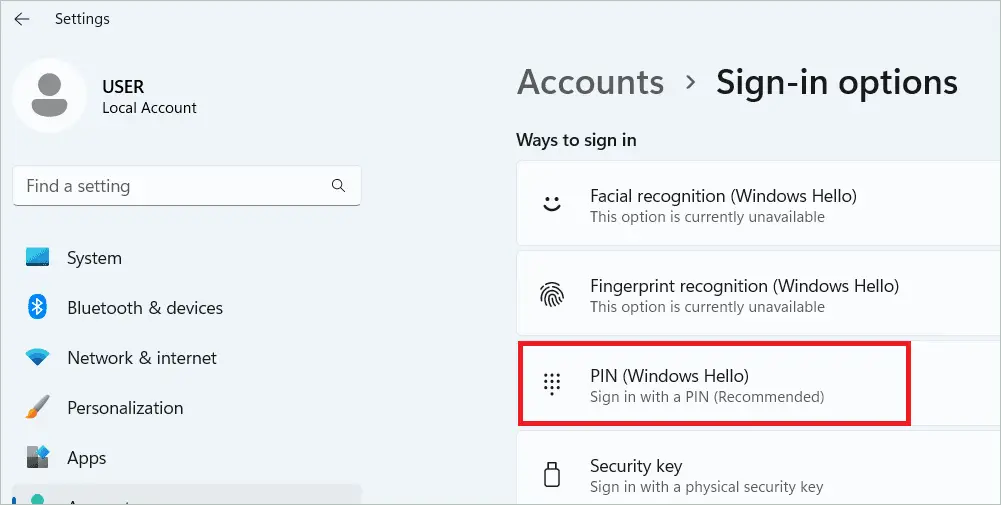1001x505 pixels.
Task: Click the fingerprint icon
Action: 552,295
